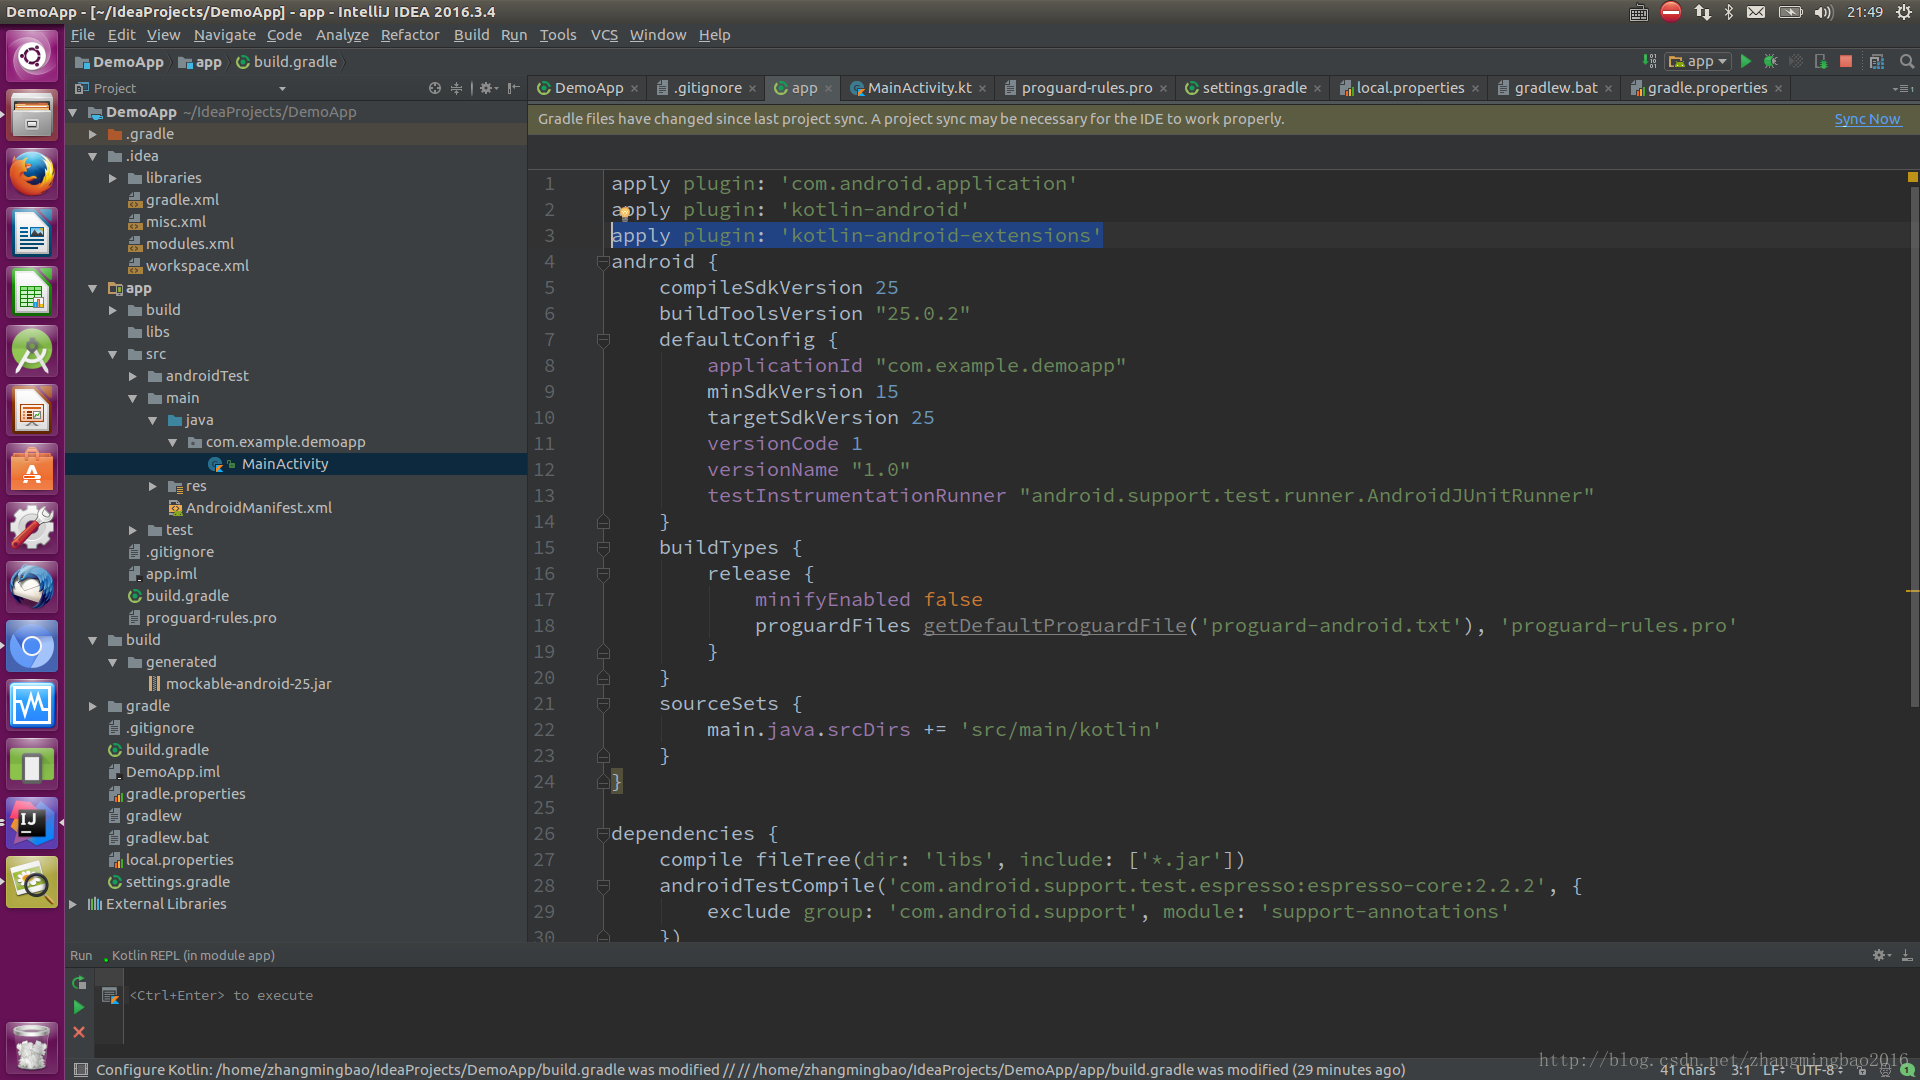
Task: Switch to proguard-rules.pro tab
Action: click(x=1086, y=88)
